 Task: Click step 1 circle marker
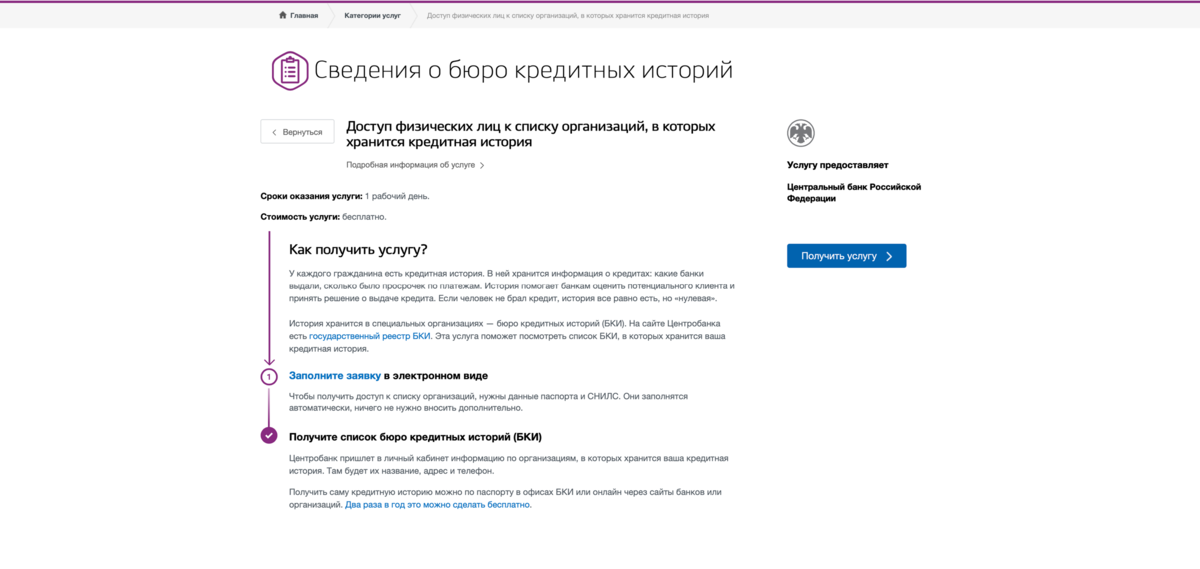[268, 377]
